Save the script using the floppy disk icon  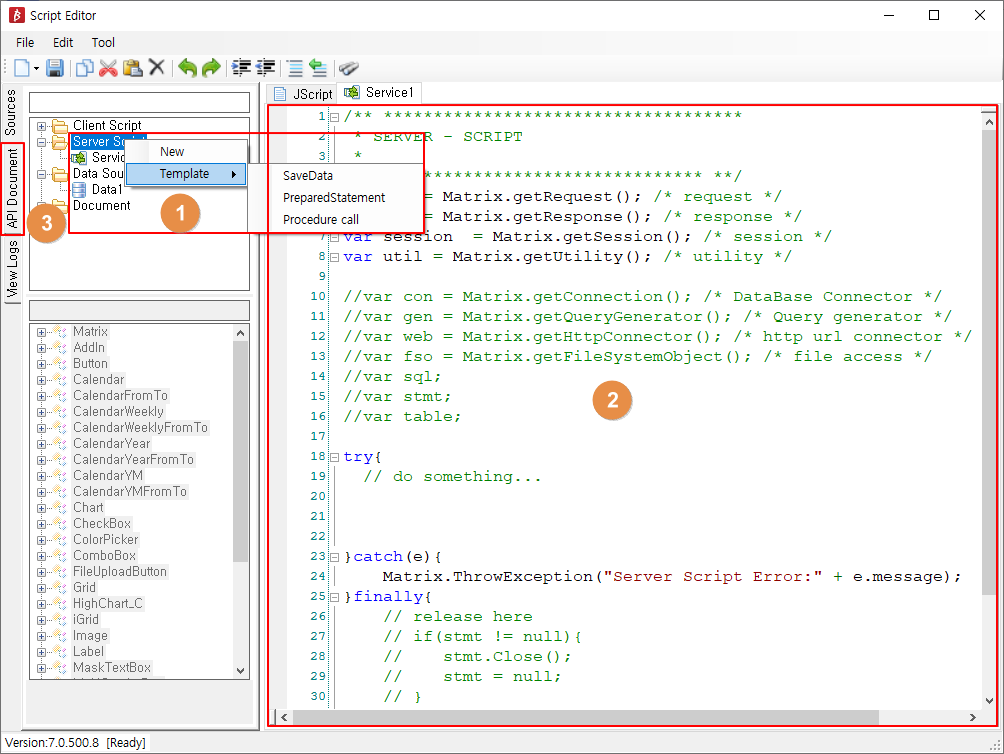pyautogui.click(x=54, y=67)
